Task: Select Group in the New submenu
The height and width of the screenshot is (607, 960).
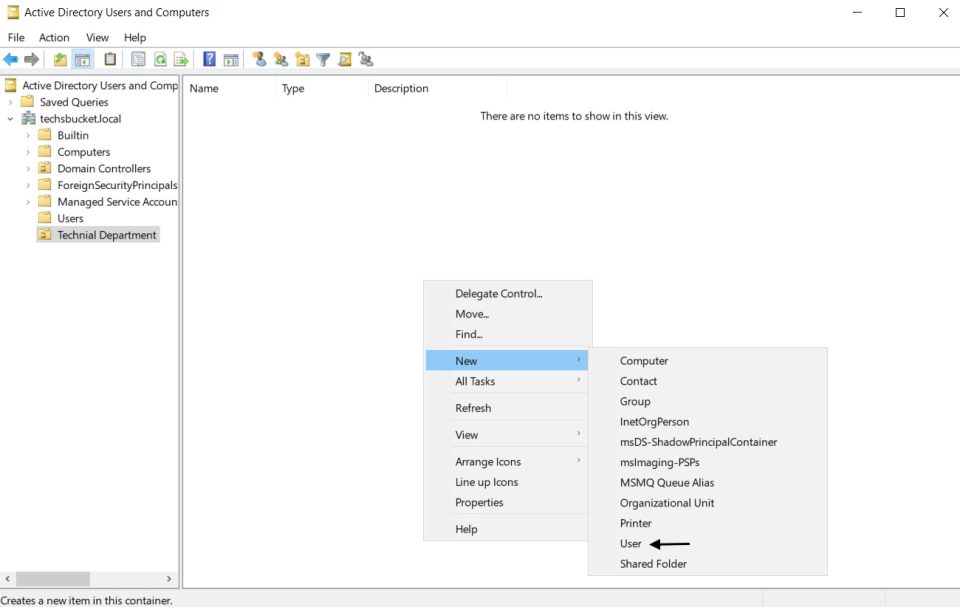Action: point(708,401)
